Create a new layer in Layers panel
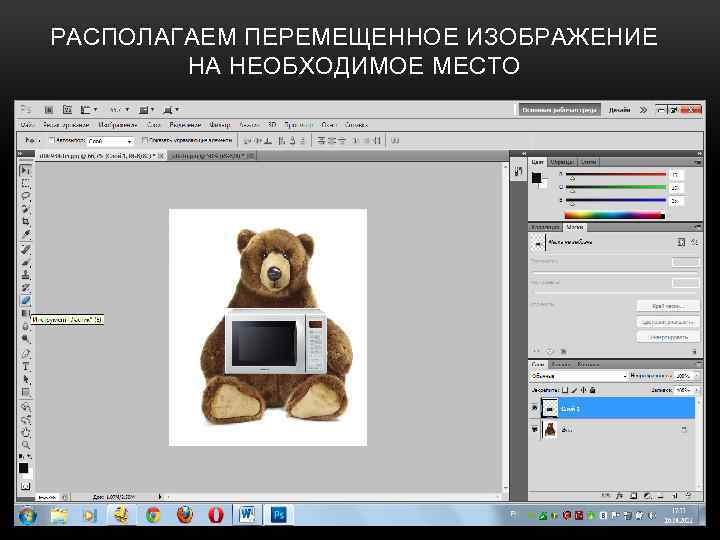 pyautogui.click(x=675, y=495)
